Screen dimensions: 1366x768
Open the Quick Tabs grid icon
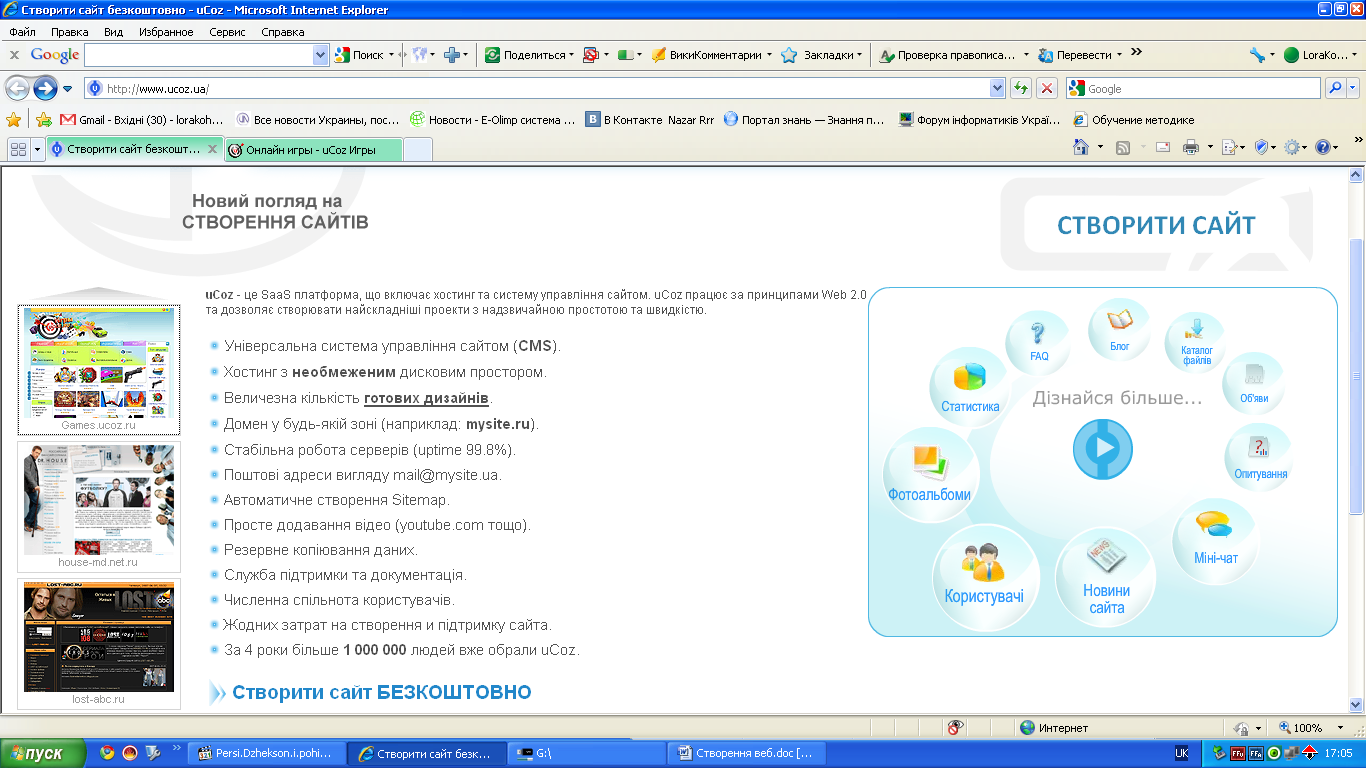18,149
